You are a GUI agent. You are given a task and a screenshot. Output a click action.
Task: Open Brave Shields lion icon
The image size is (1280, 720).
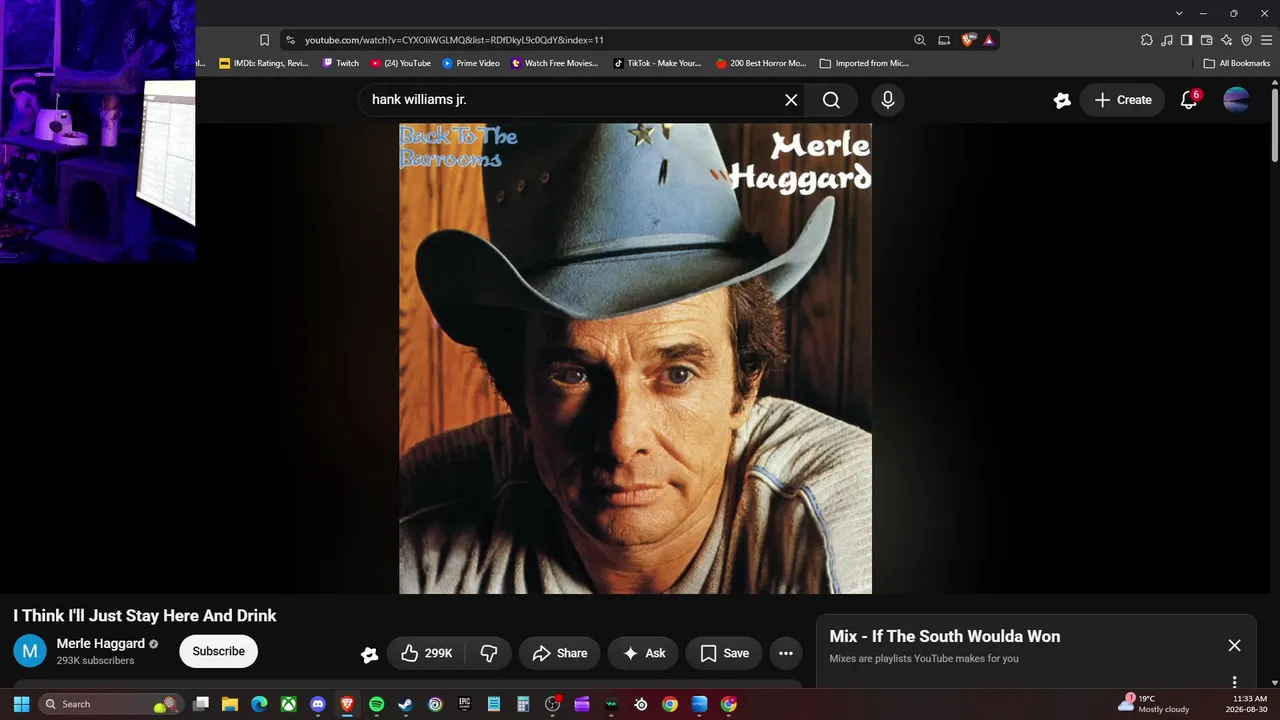click(x=967, y=40)
